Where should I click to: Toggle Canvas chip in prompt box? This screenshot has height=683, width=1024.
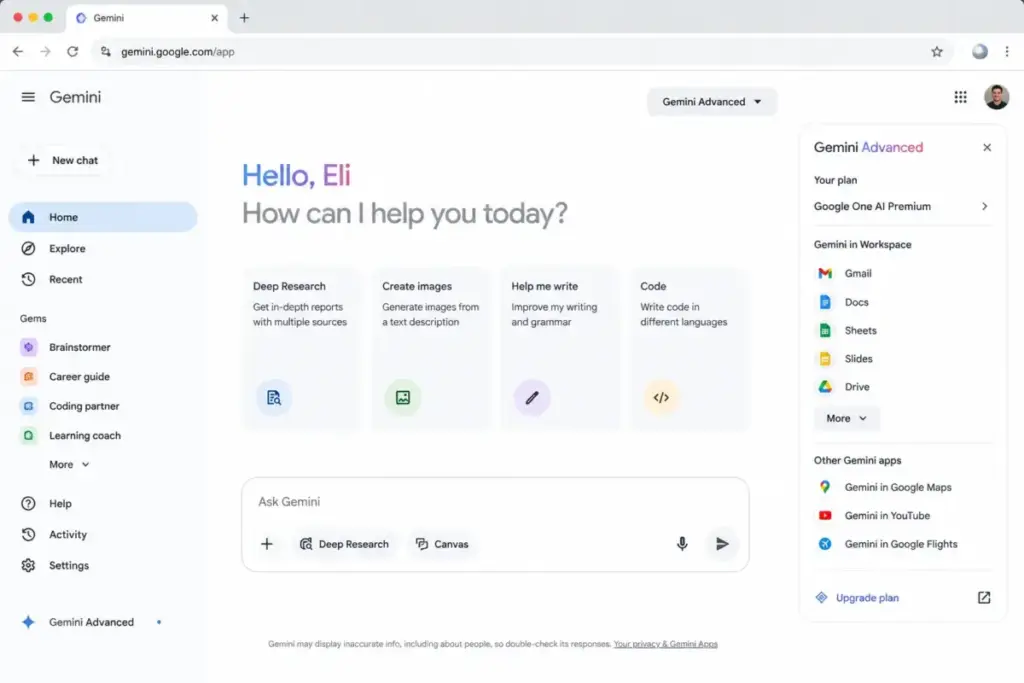(443, 544)
